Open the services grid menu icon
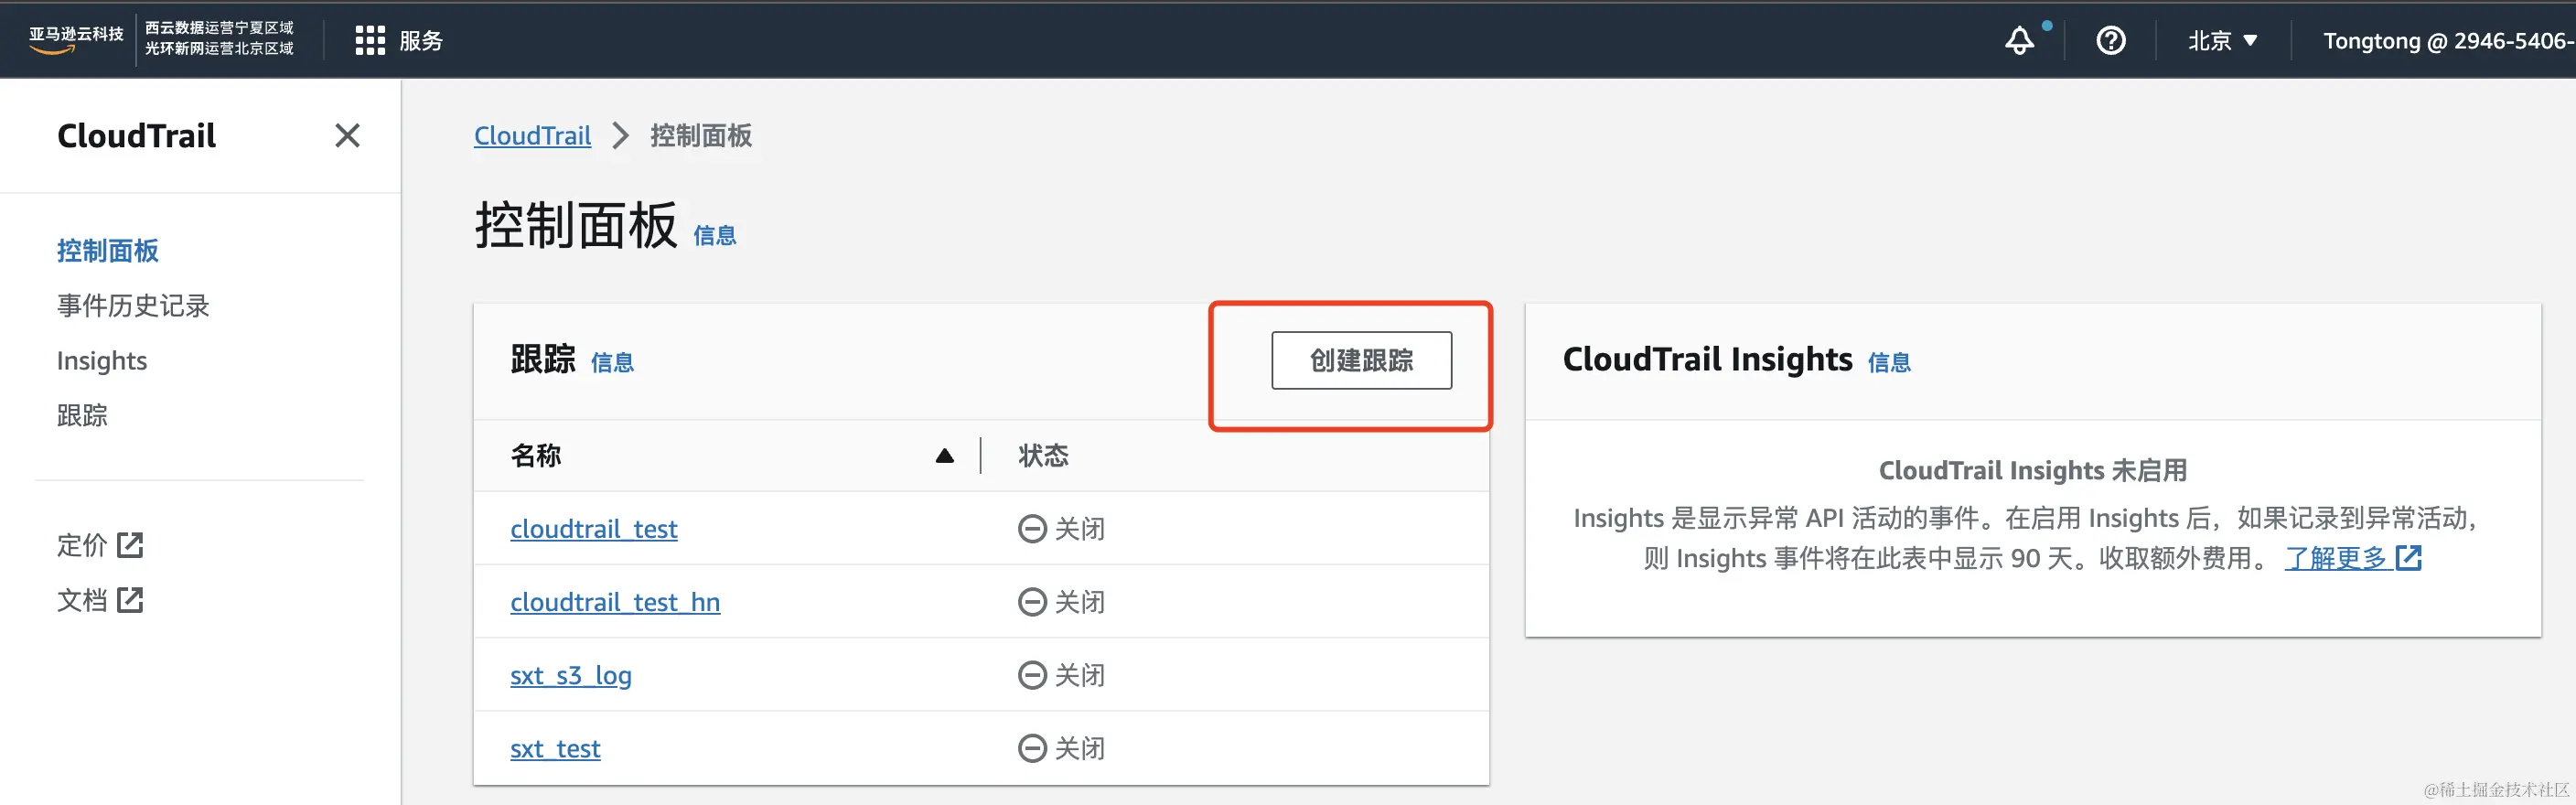 (x=369, y=41)
